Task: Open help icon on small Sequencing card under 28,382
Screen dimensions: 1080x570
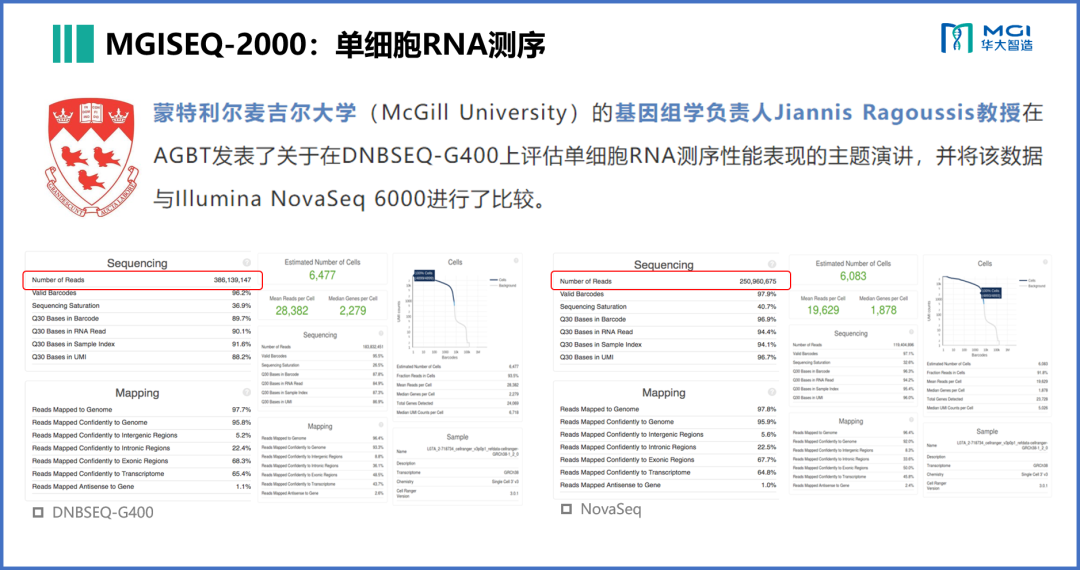Action: (381, 335)
